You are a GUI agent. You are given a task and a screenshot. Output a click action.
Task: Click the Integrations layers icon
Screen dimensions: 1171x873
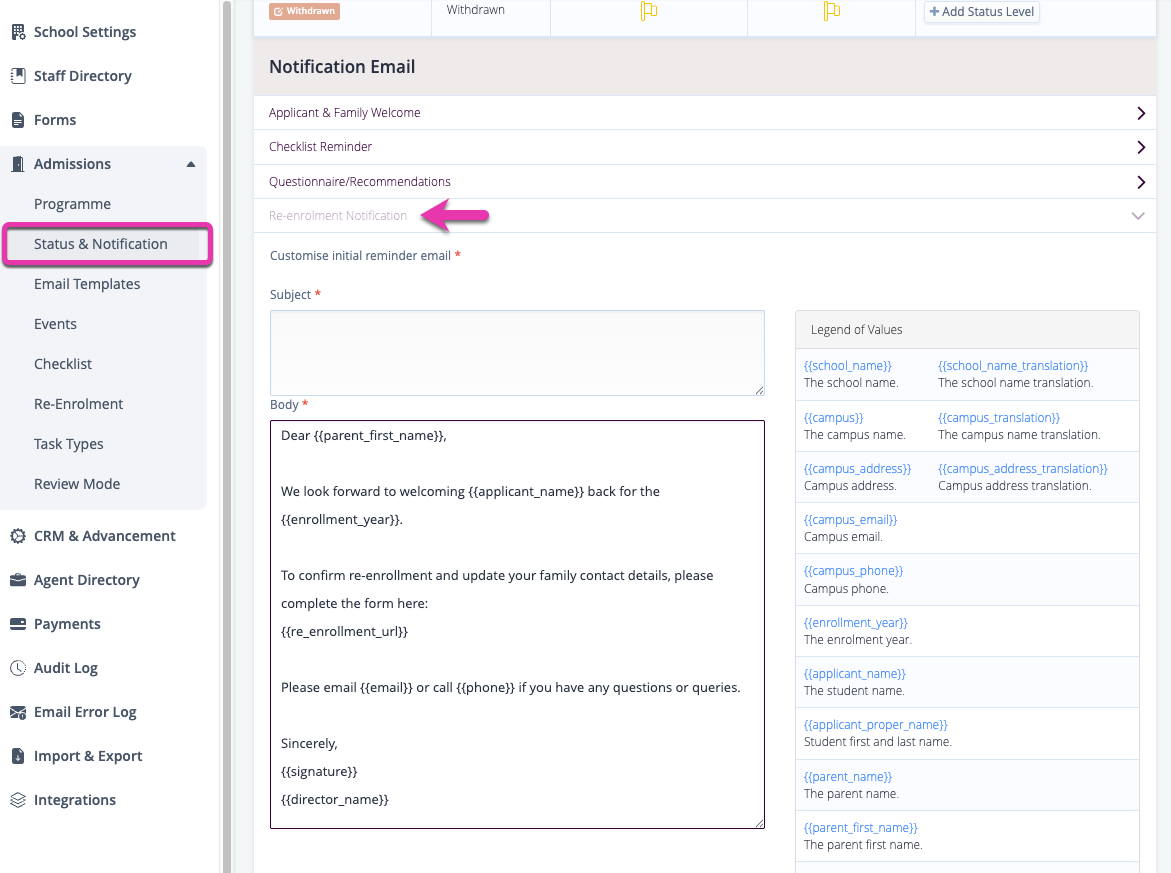(x=17, y=800)
